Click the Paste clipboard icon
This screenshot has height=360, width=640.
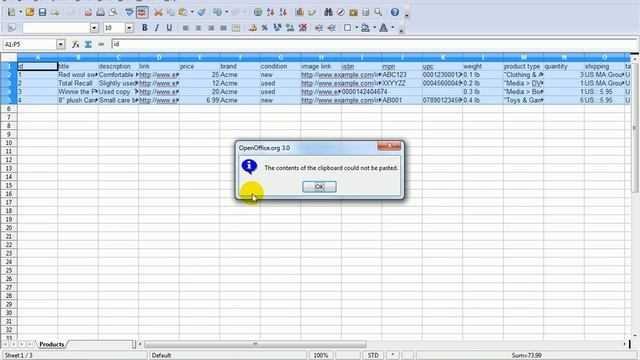click(183, 12)
